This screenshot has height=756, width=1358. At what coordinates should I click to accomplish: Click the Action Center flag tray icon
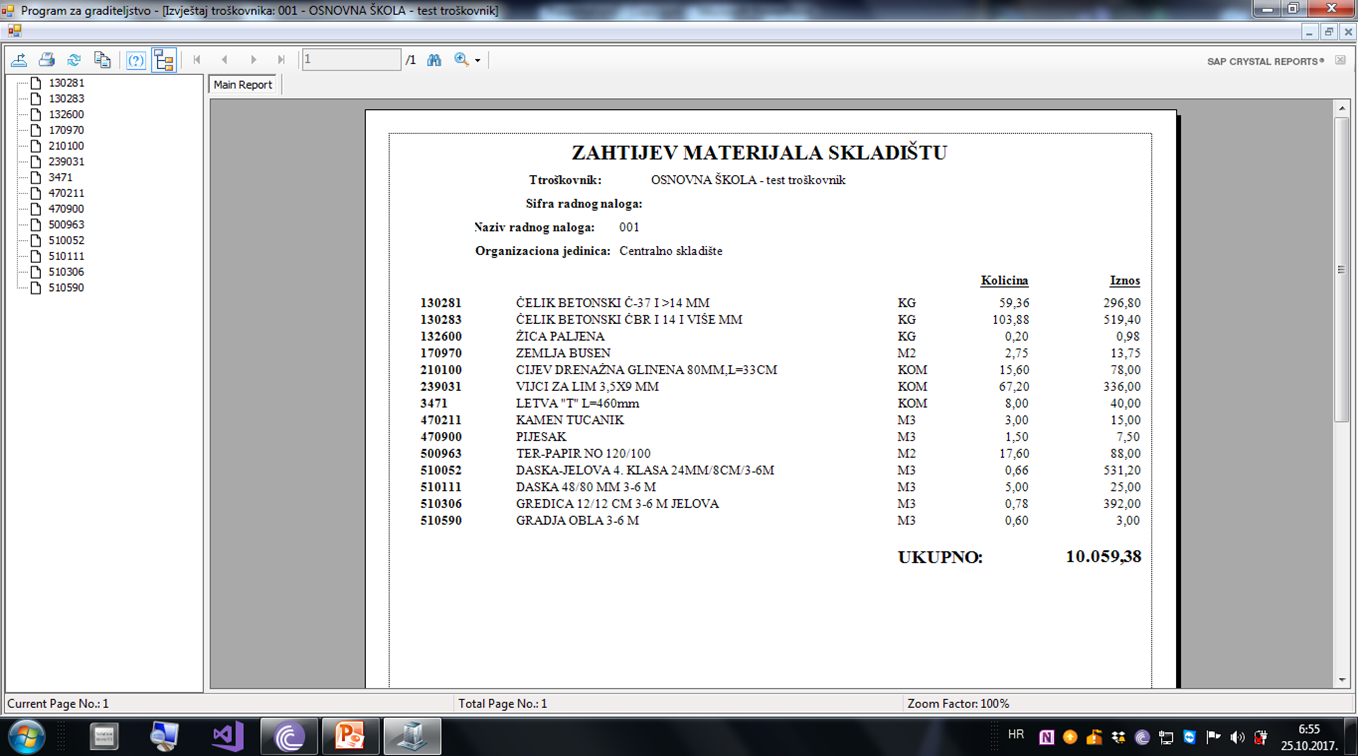coord(1213,738)
